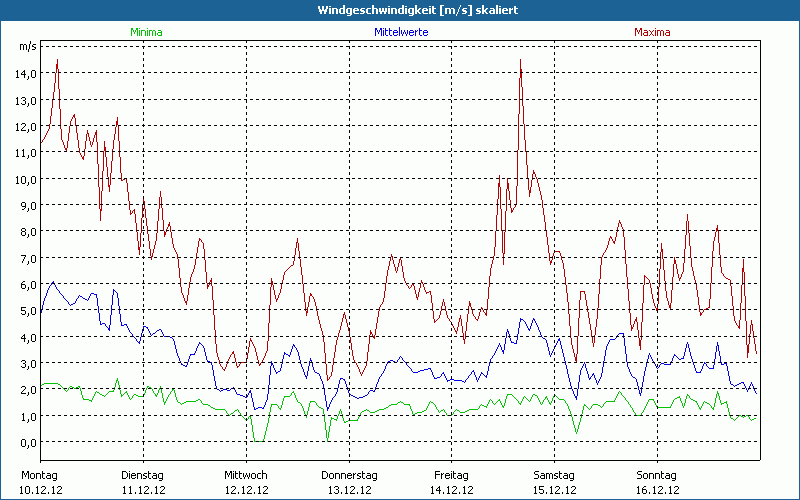
Task: Click the 'Donnerstag' day label
Action: point(349,476)
